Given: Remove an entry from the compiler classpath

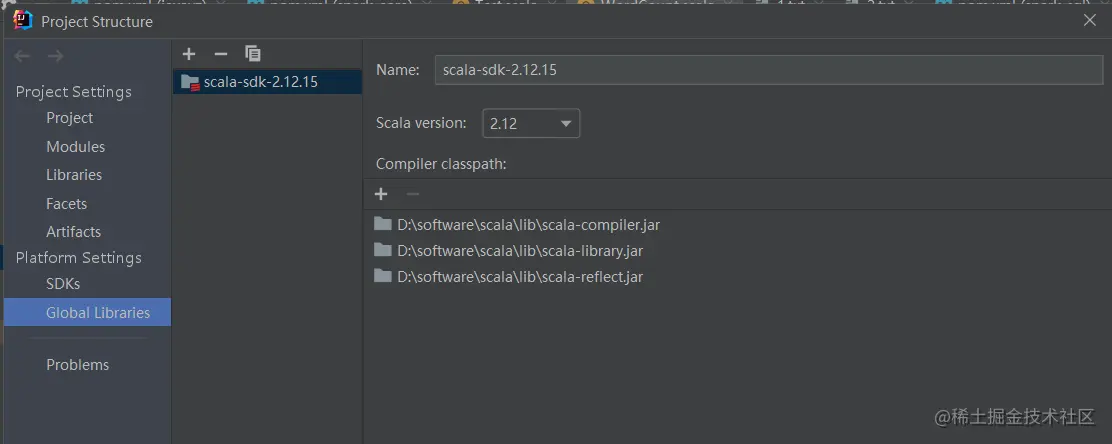Looking at the screenshot, I should tap(413, 194).
